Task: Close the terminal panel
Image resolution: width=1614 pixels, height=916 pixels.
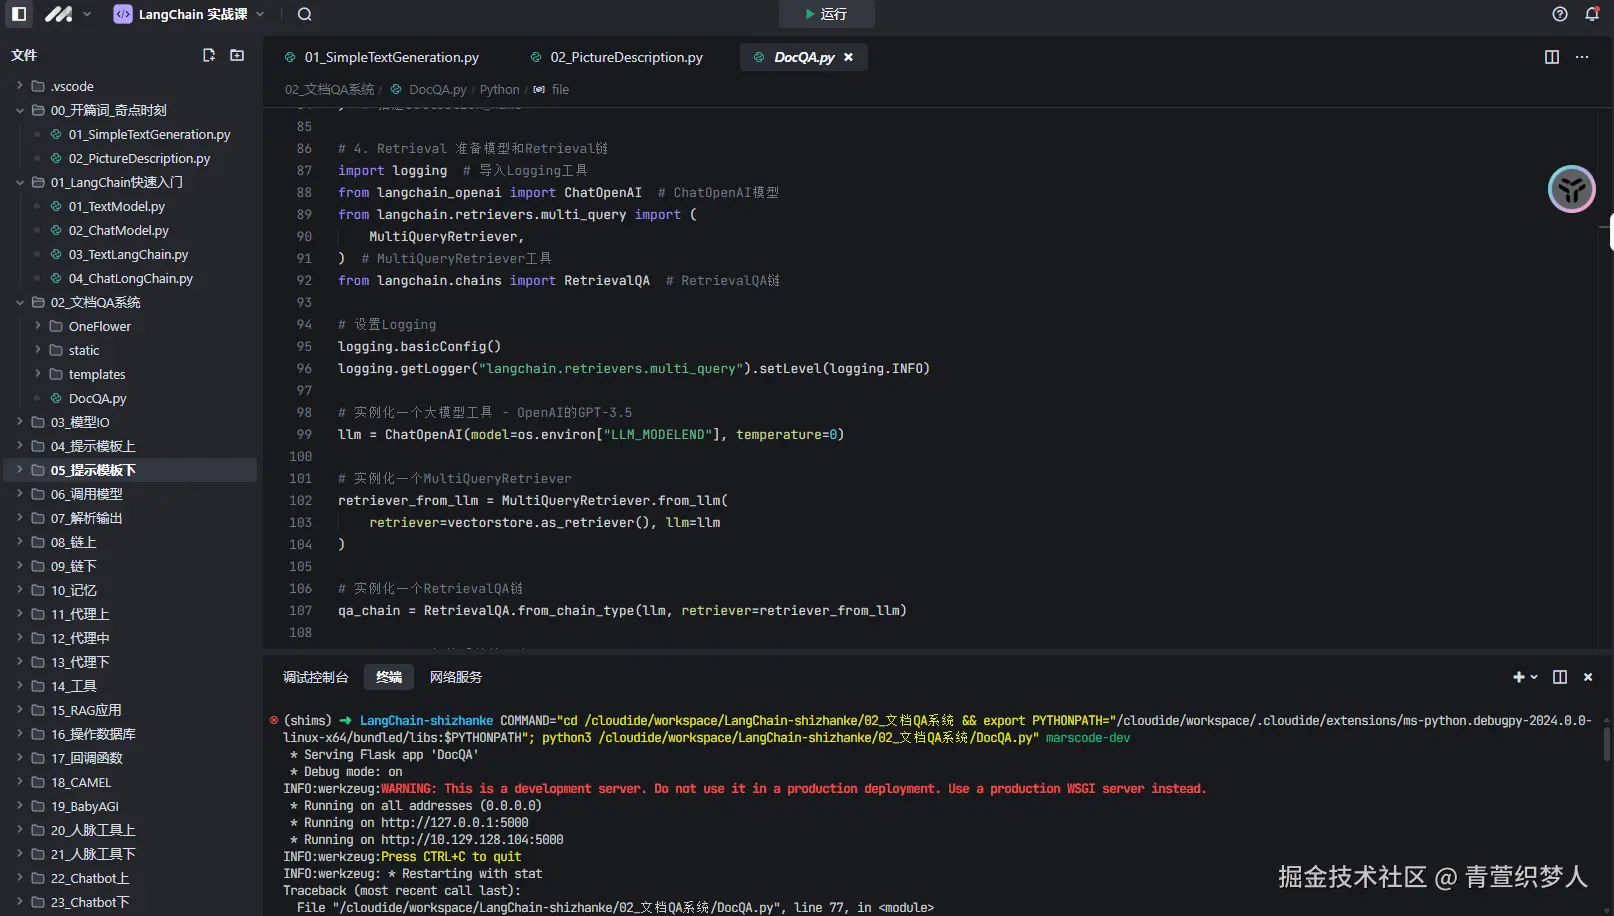Action: (1588, 677)
